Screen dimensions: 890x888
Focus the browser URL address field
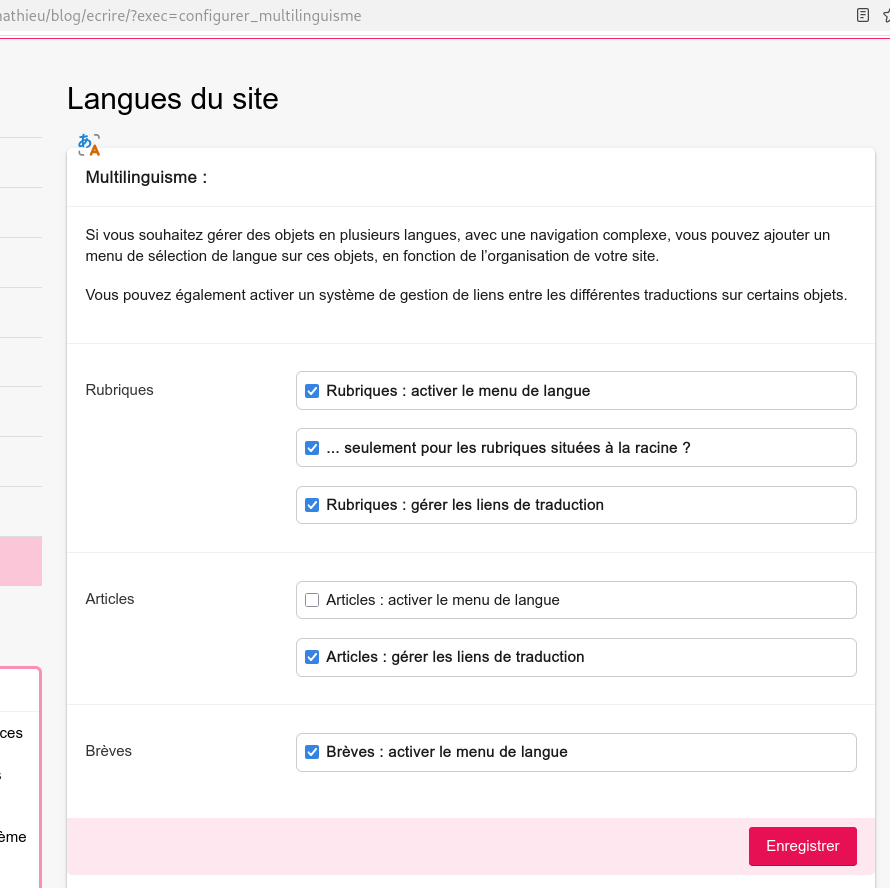(400, 15)
